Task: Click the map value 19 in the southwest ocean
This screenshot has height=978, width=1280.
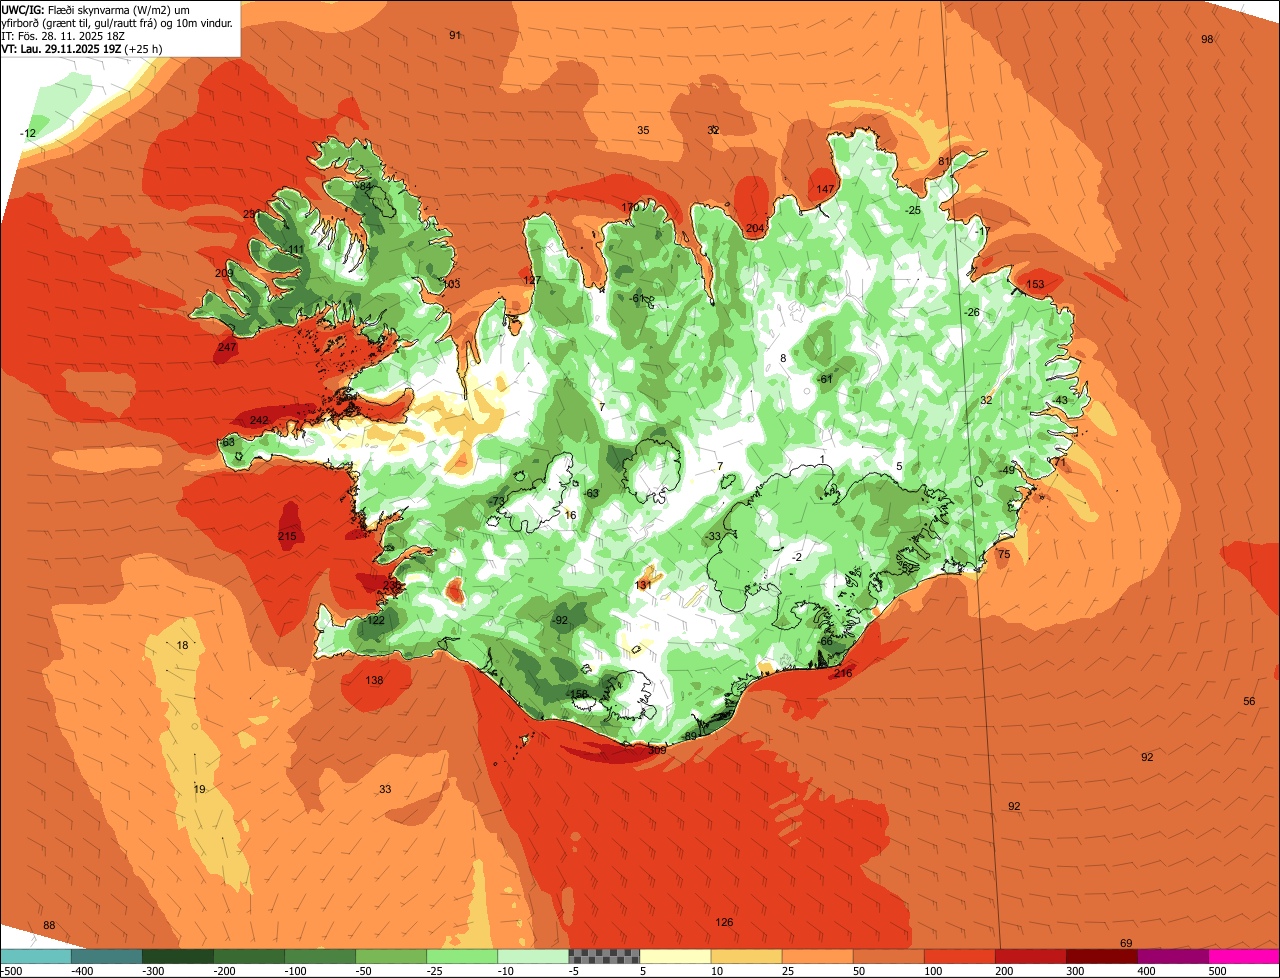Action: 199,789
